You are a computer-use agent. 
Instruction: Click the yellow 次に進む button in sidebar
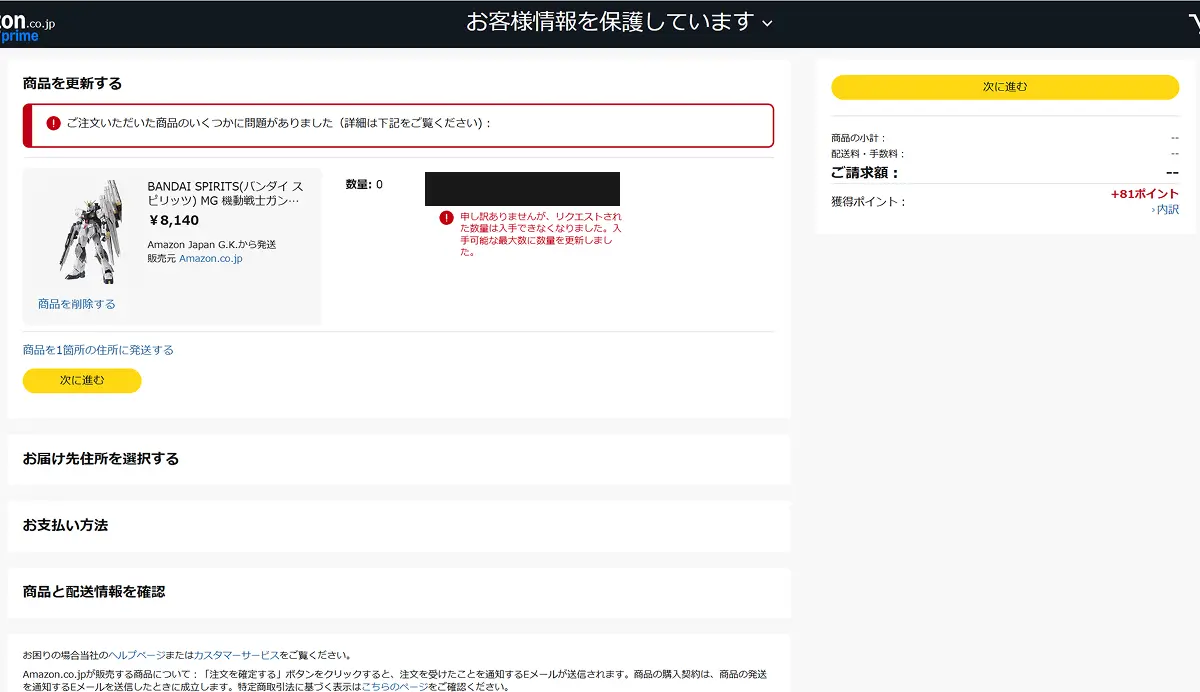(1005, 87)
